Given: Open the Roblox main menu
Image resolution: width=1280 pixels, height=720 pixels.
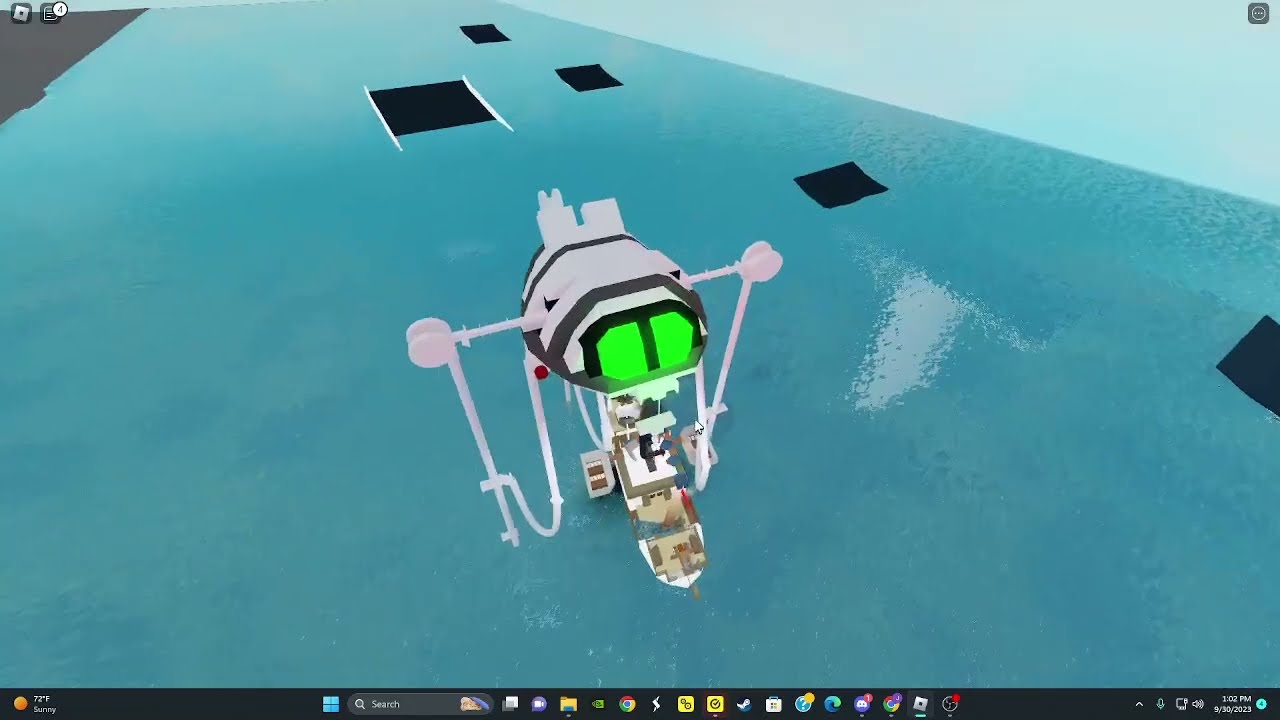Looking at the screenshot, I should [x=21, y=13].
